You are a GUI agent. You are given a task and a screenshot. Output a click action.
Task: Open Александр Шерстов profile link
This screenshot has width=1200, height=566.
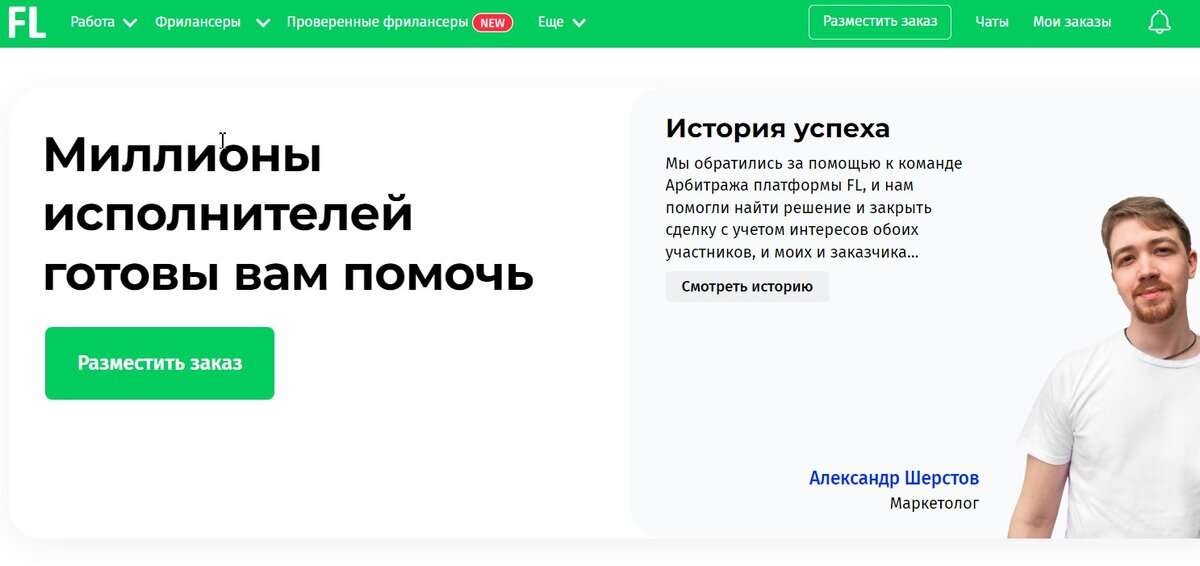(894, 478)
